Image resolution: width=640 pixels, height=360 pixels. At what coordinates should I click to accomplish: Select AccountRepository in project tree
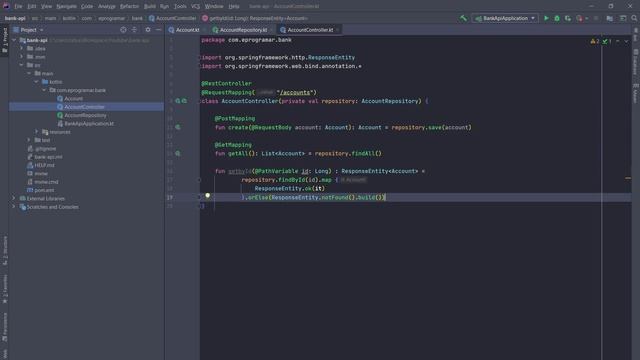[85, 115]
